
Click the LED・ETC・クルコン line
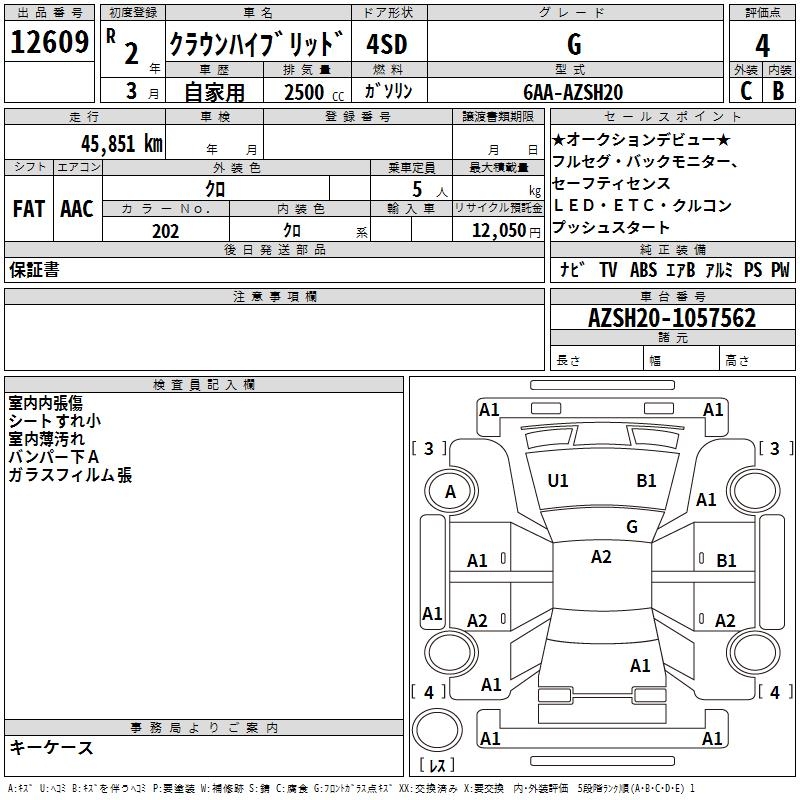[642, 205]
